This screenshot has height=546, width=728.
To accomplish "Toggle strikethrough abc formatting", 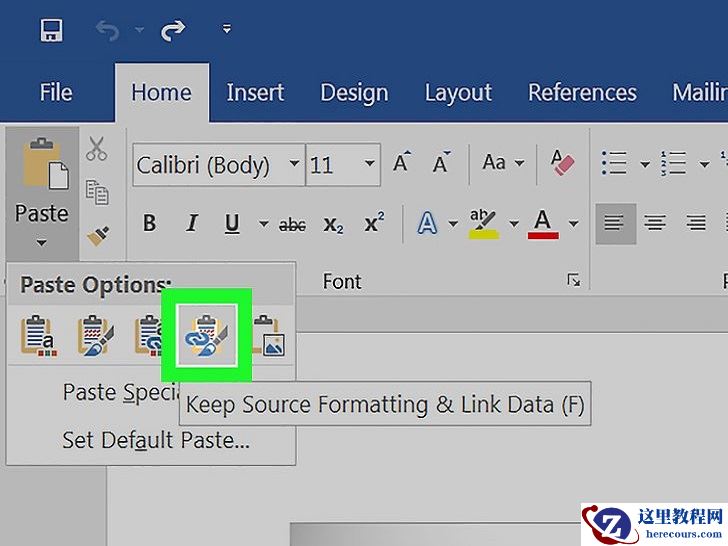I will coord(292,225).
